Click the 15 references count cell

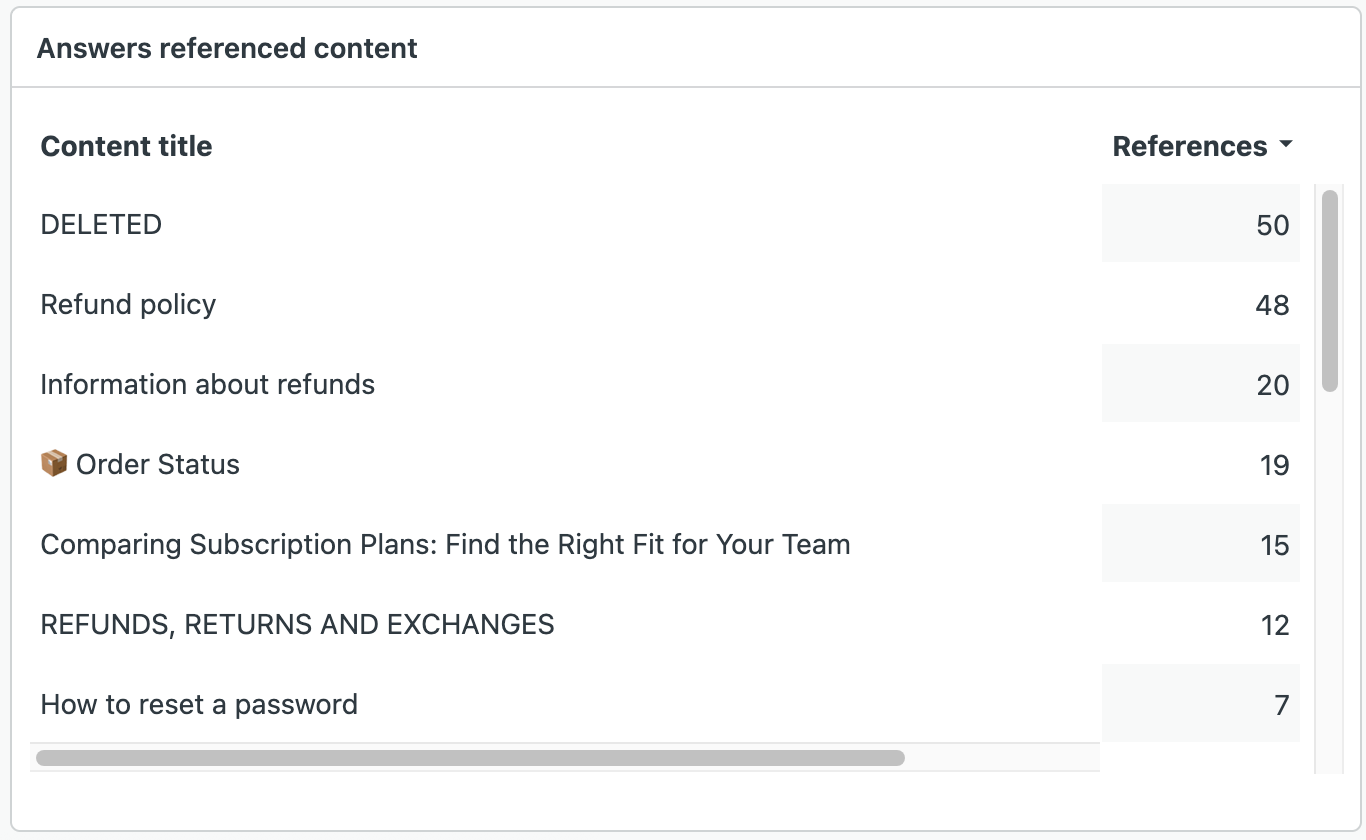pyautogui.click(x=1273, y=545)
